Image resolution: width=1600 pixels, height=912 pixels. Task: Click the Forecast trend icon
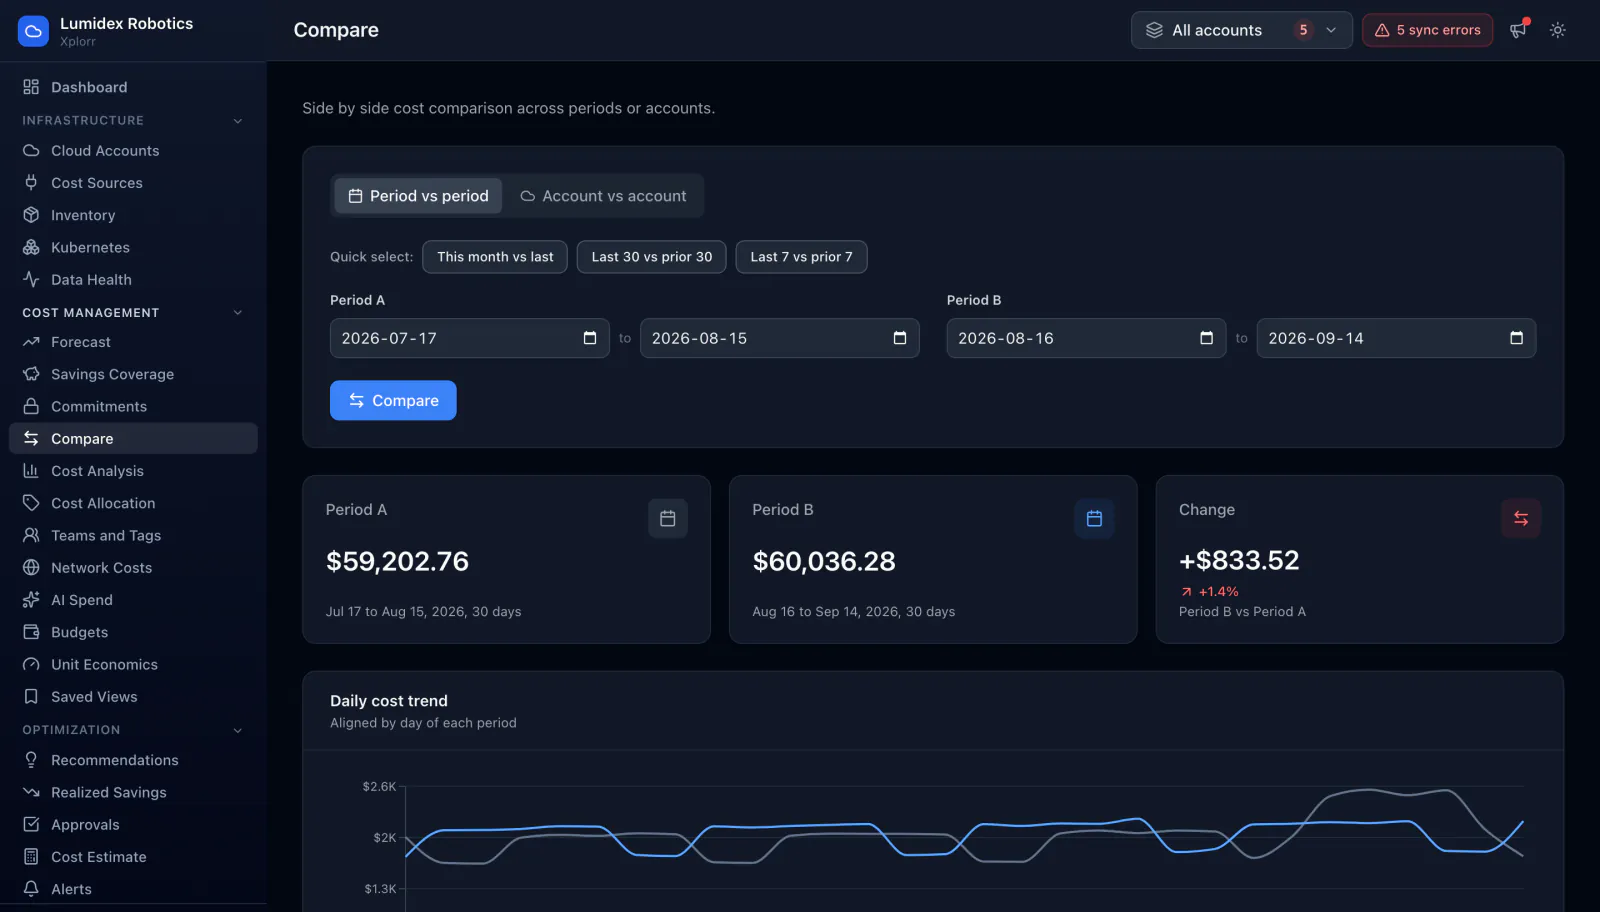point(31,342)
